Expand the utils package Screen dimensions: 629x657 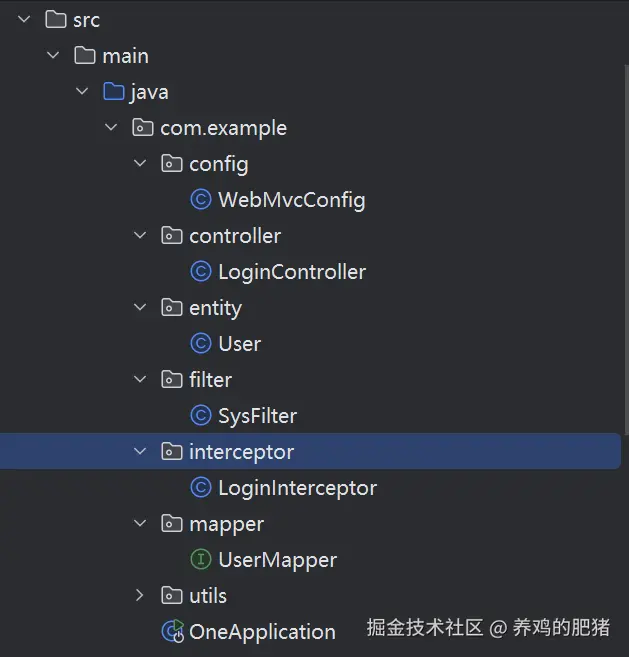(140, 596)
